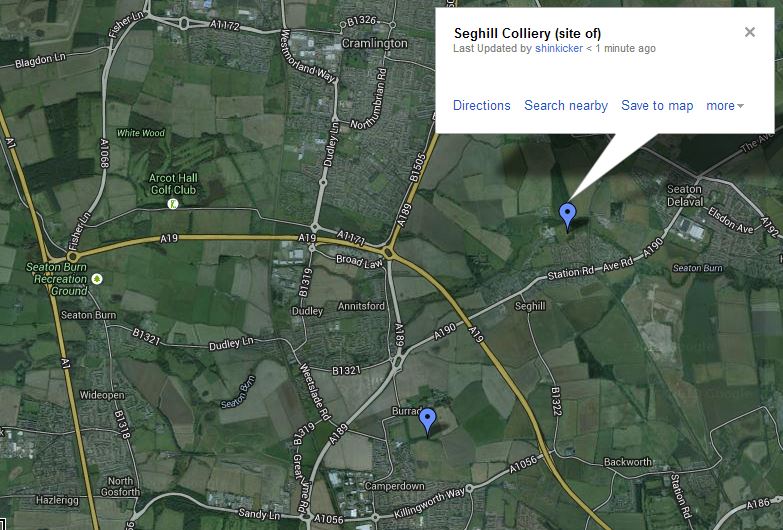
Task: Click the Seghill Colliery (site of) title
Action: [x=527, y=33]
